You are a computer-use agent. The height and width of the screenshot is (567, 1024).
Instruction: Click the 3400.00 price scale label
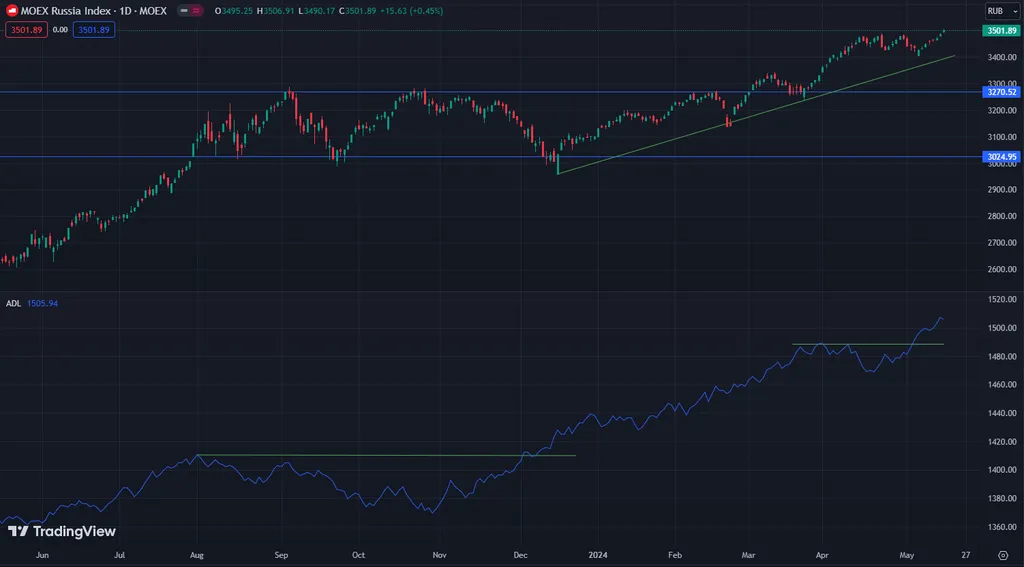pyautogui.click(x=1002, y=57)
